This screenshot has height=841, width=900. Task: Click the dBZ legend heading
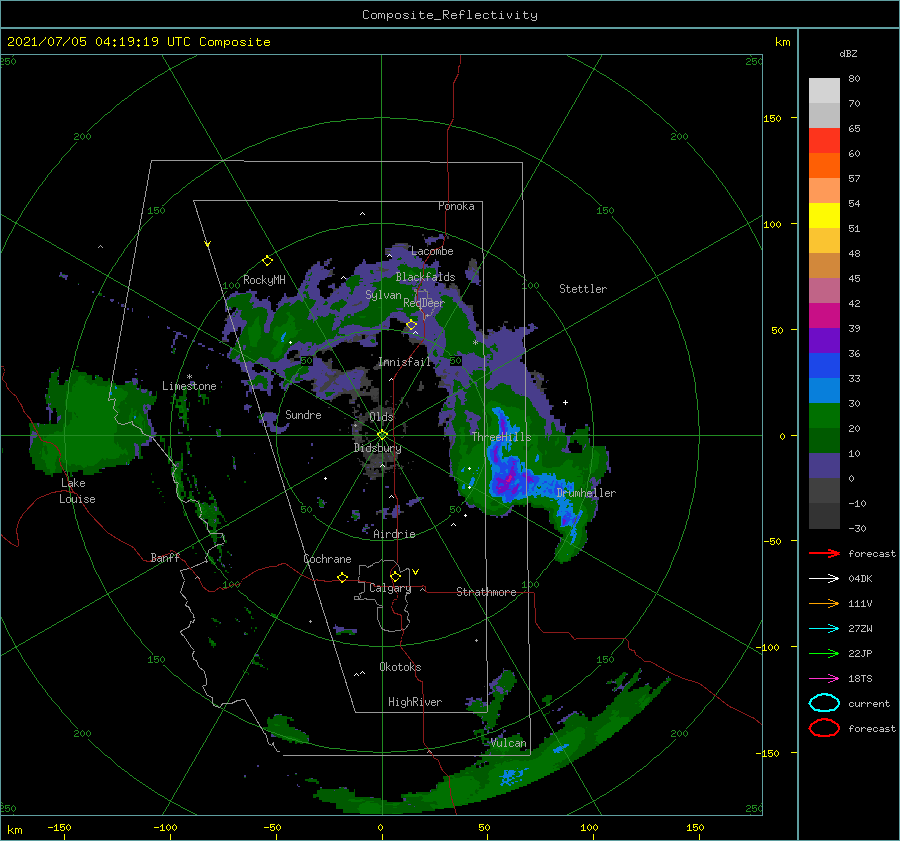click(x=848, y=53)
